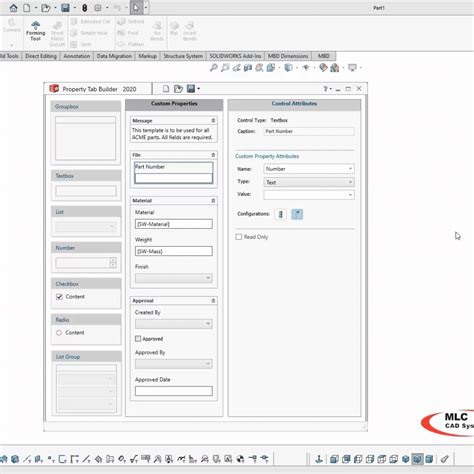Activate the Select cursor tool icon
Viewport: 474px width, 474px height.
[136, 8]
